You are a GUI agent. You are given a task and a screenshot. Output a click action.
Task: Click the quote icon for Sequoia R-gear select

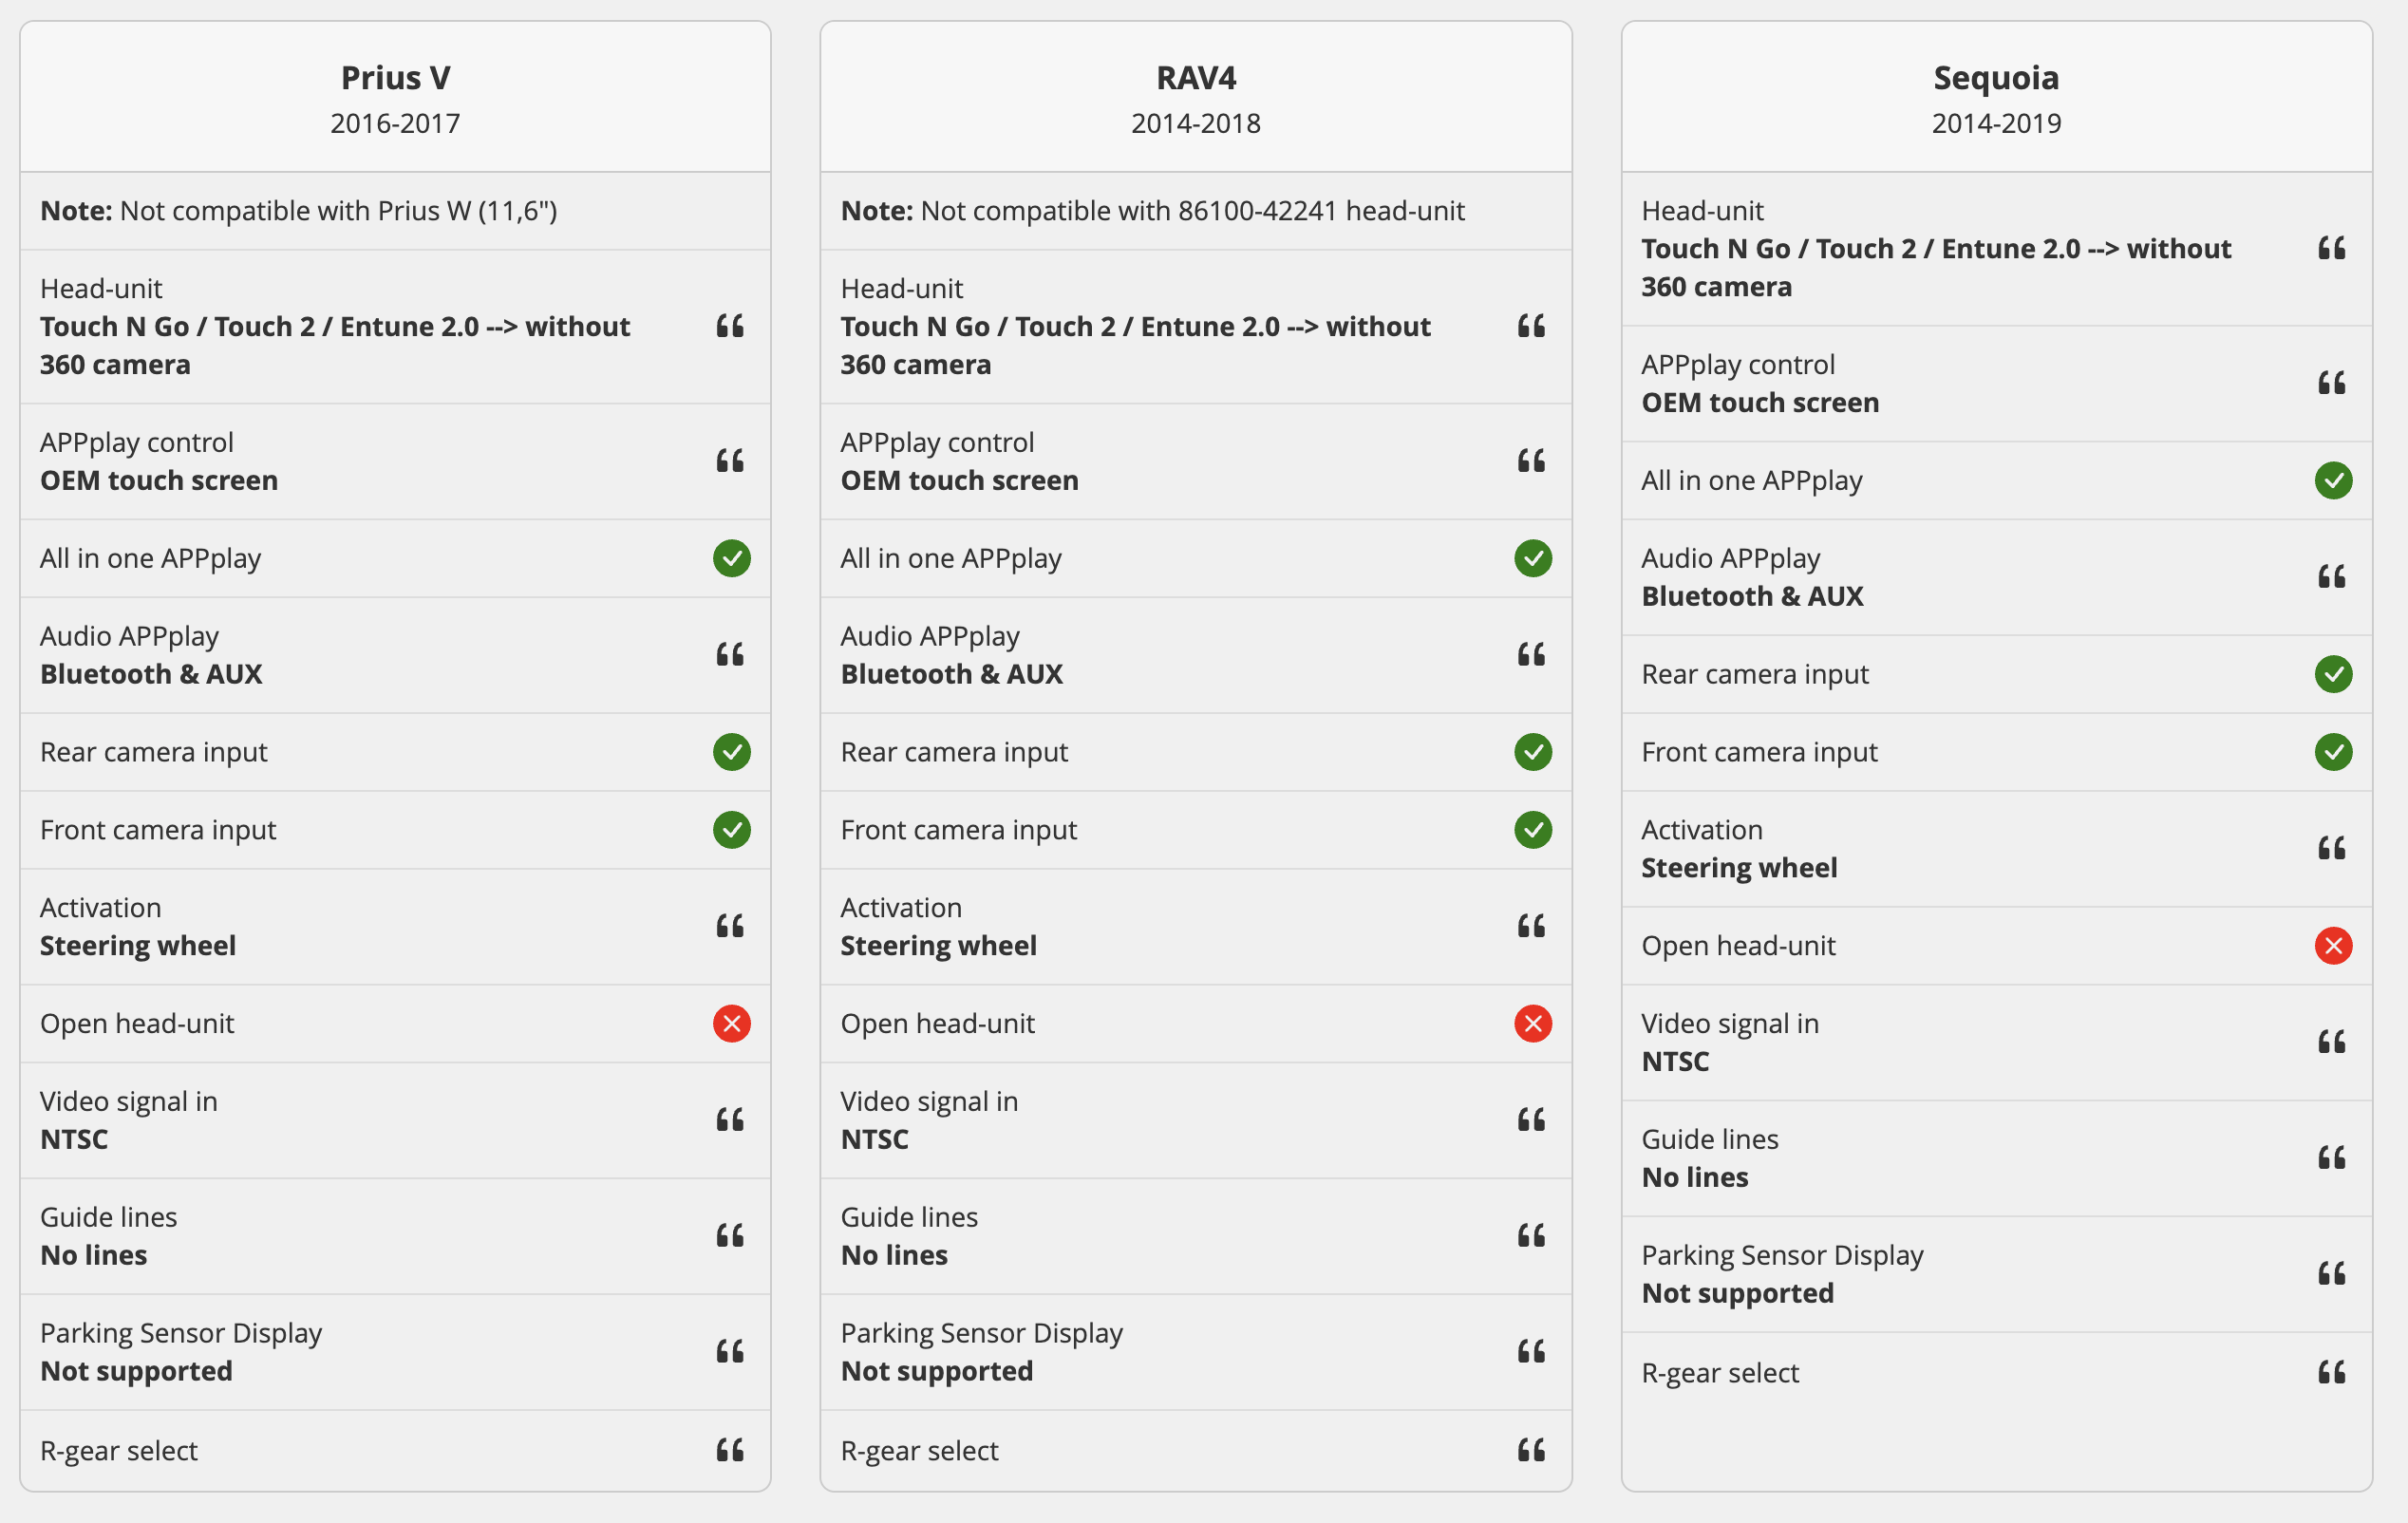click(x=2332, y=1372)
